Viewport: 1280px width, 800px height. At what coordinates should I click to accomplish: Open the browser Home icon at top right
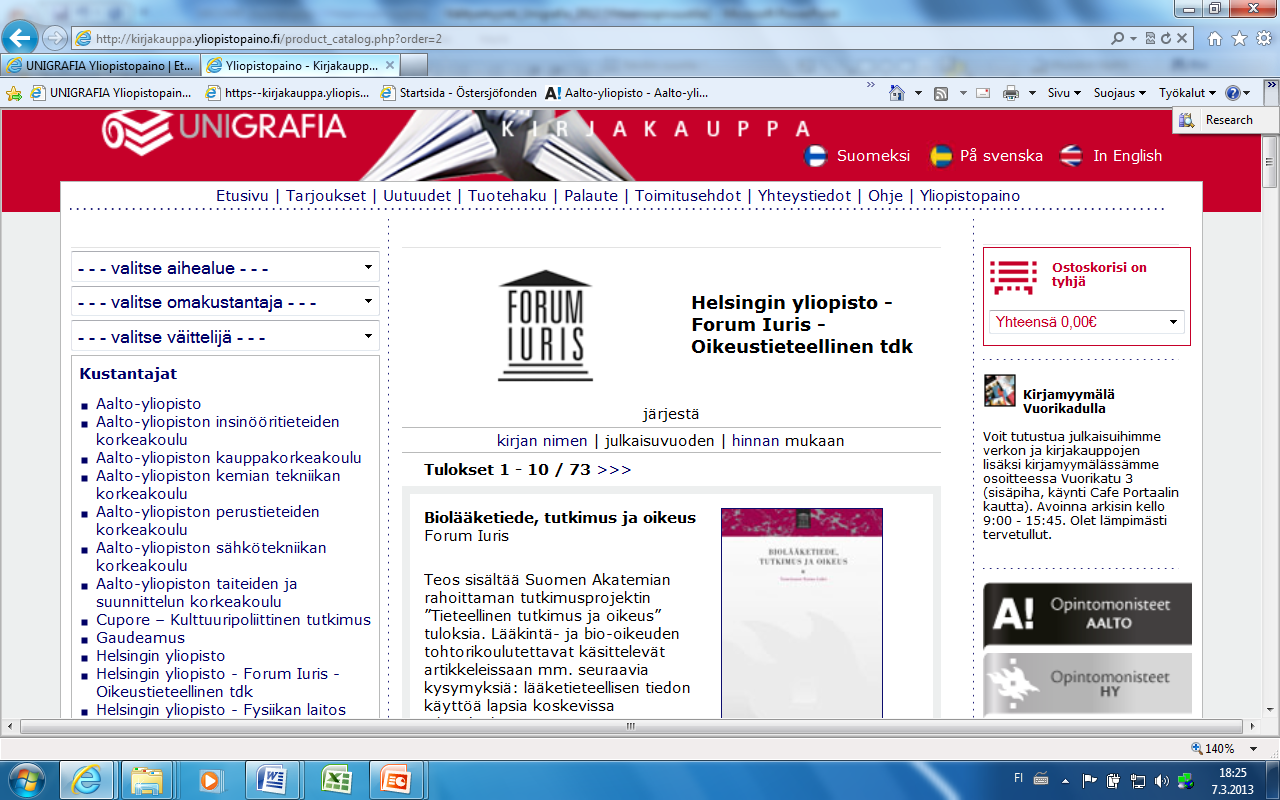pos(1215,38)
